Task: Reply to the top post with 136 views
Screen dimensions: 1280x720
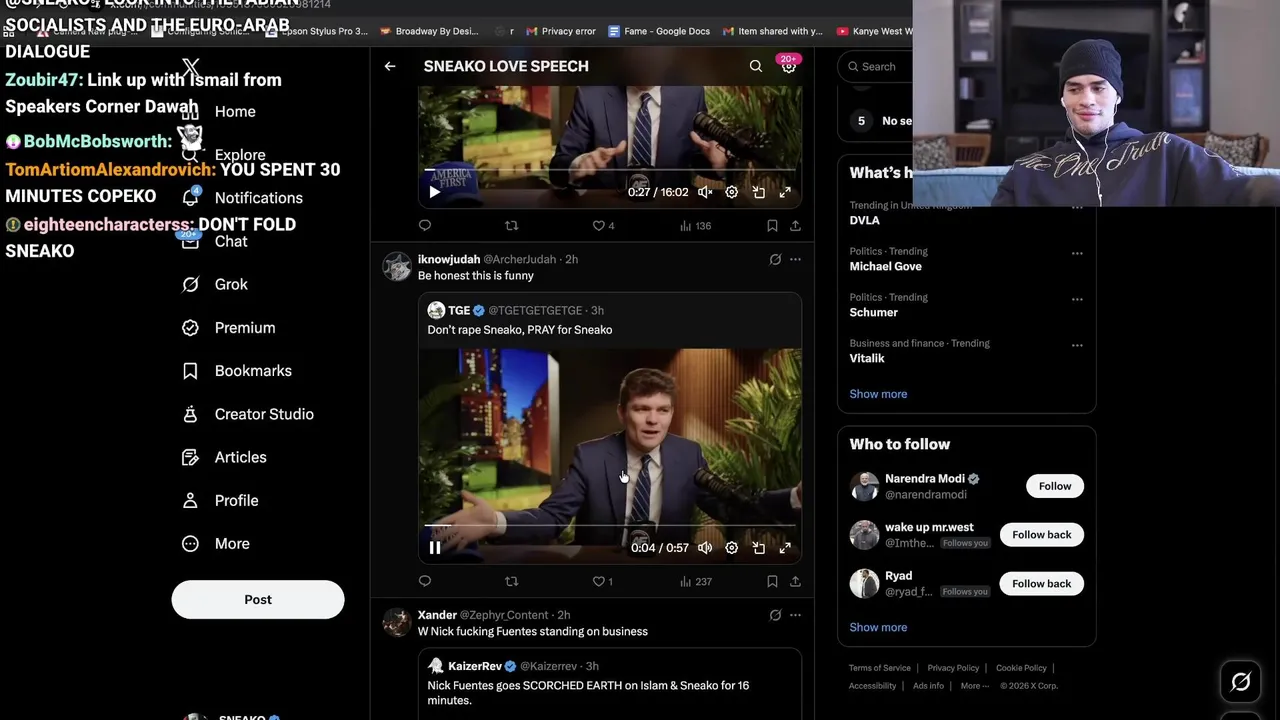Action: tap(425, 226)
